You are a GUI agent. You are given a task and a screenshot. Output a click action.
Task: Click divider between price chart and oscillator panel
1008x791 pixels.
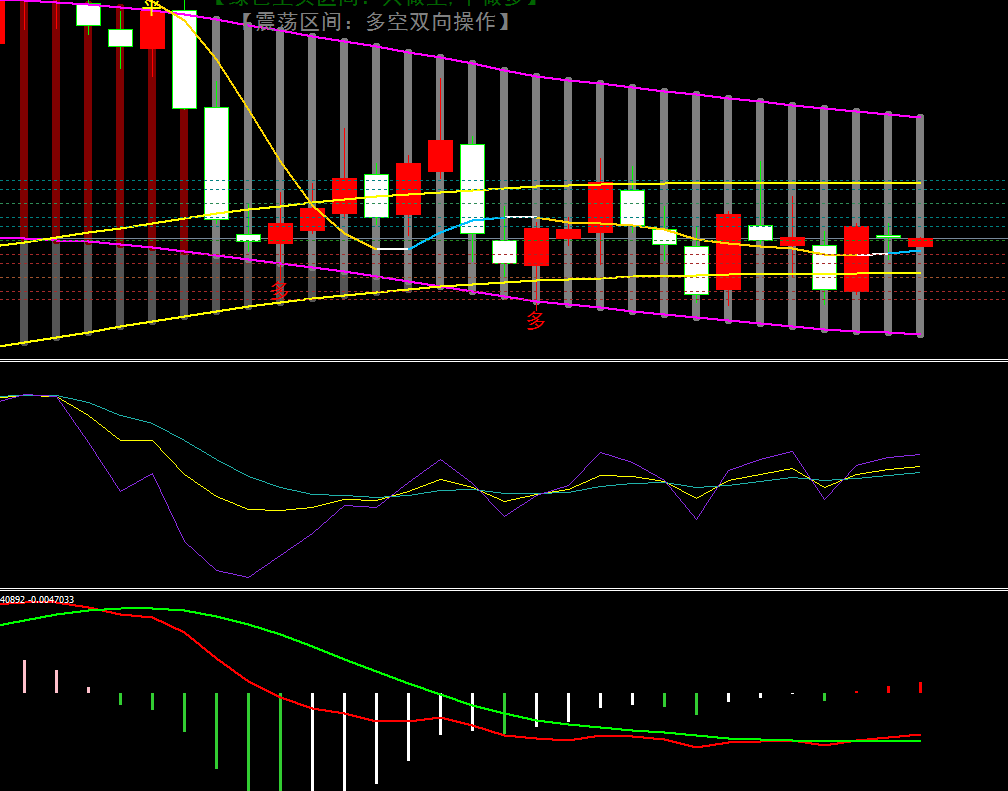coord(504,360)
